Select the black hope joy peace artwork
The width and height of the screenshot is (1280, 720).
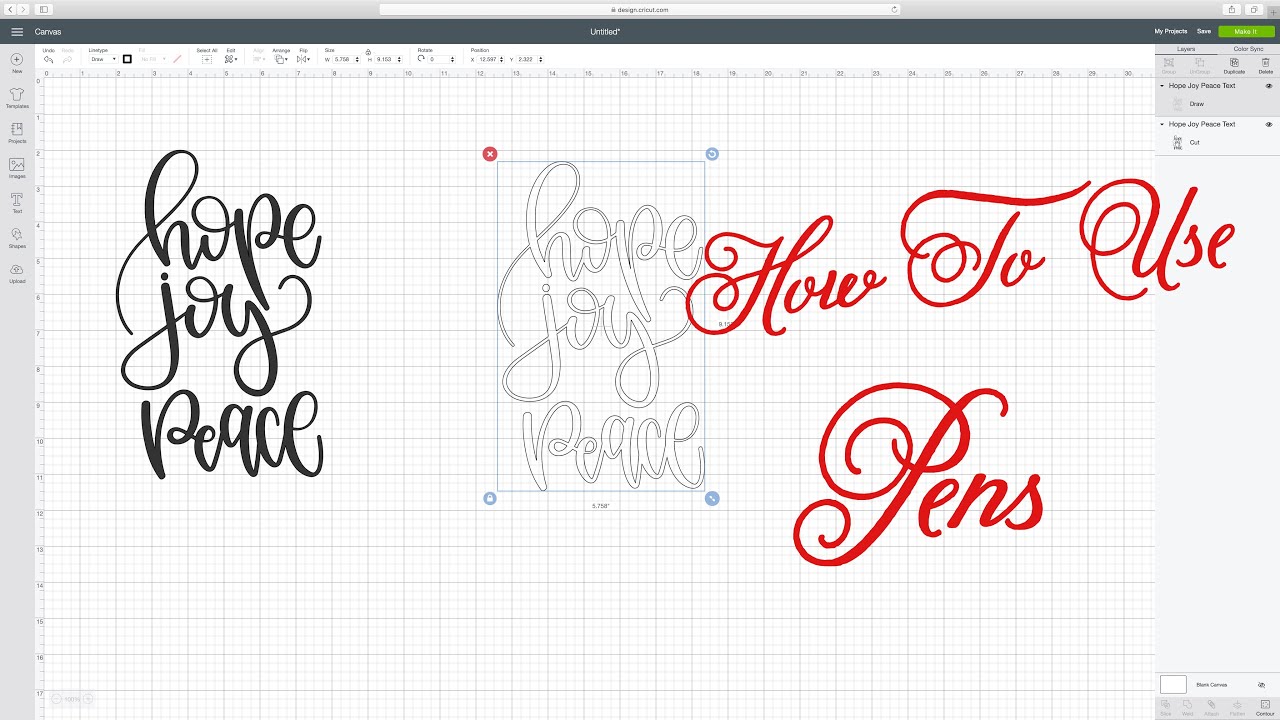click(x=220, y=314)
